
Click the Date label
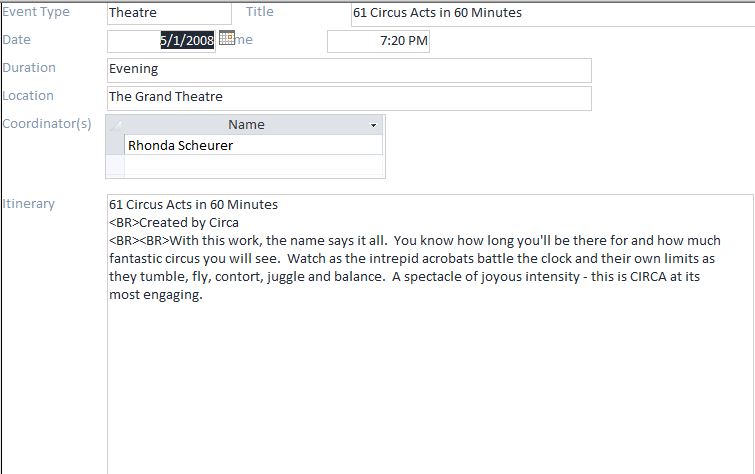tap(16, 40)
